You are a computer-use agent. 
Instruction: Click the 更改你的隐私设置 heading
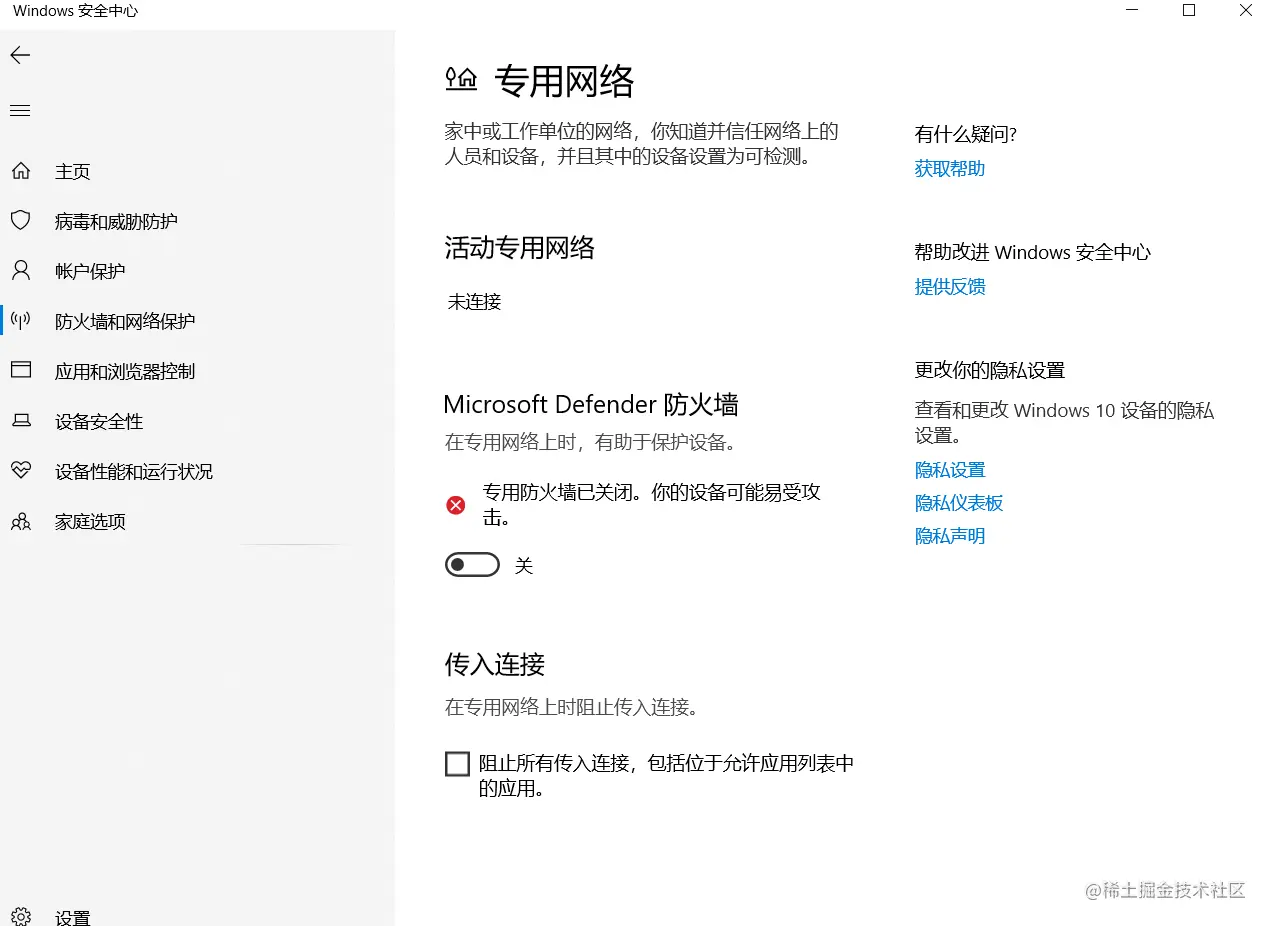(990, 370)
